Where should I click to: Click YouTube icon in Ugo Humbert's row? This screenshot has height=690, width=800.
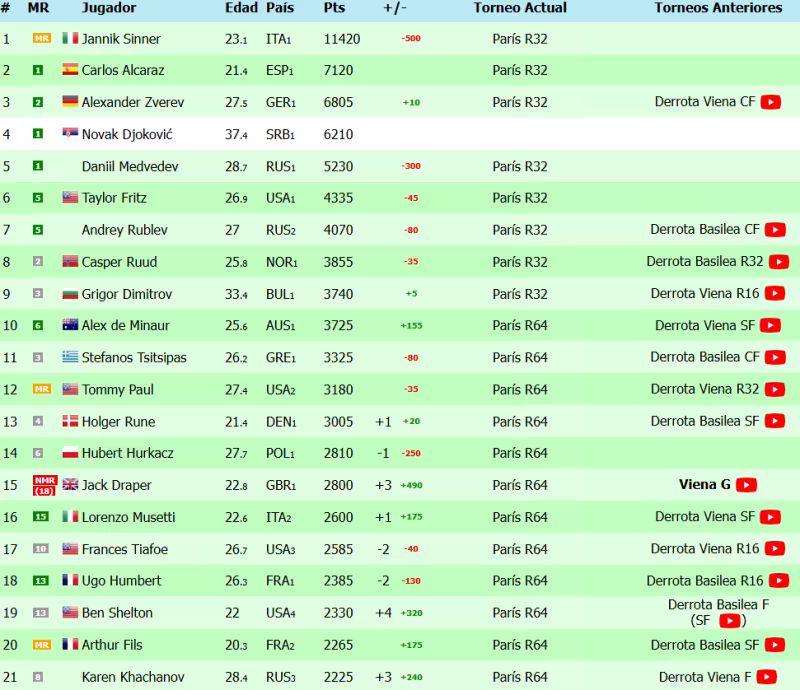pyautogui.click(x=779, y=581)
